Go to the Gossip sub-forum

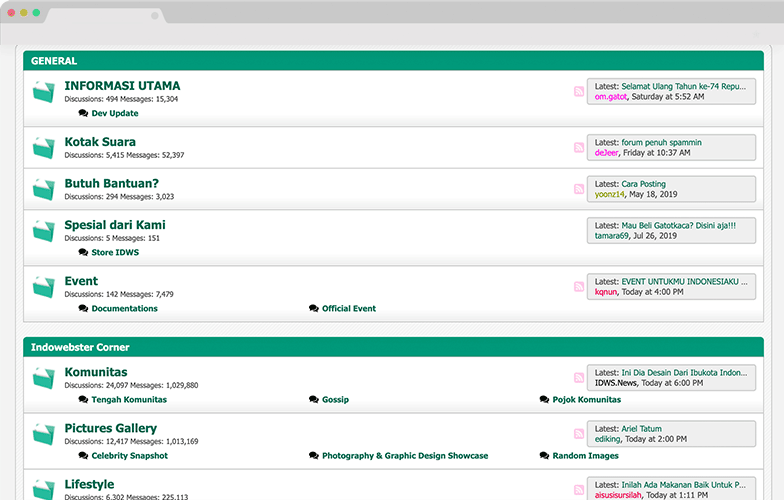(x=335, y=400)
